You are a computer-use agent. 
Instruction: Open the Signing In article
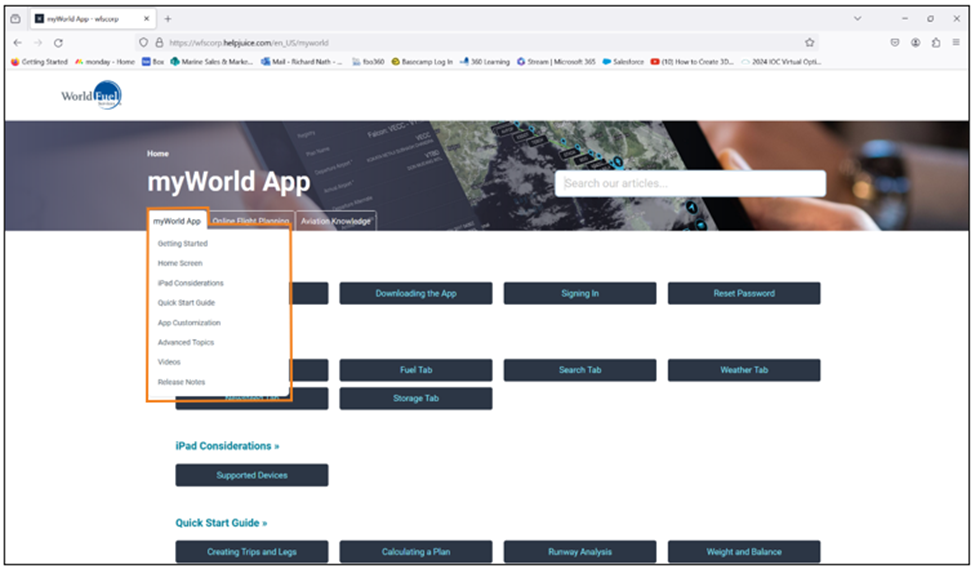(x=580, y=294)
